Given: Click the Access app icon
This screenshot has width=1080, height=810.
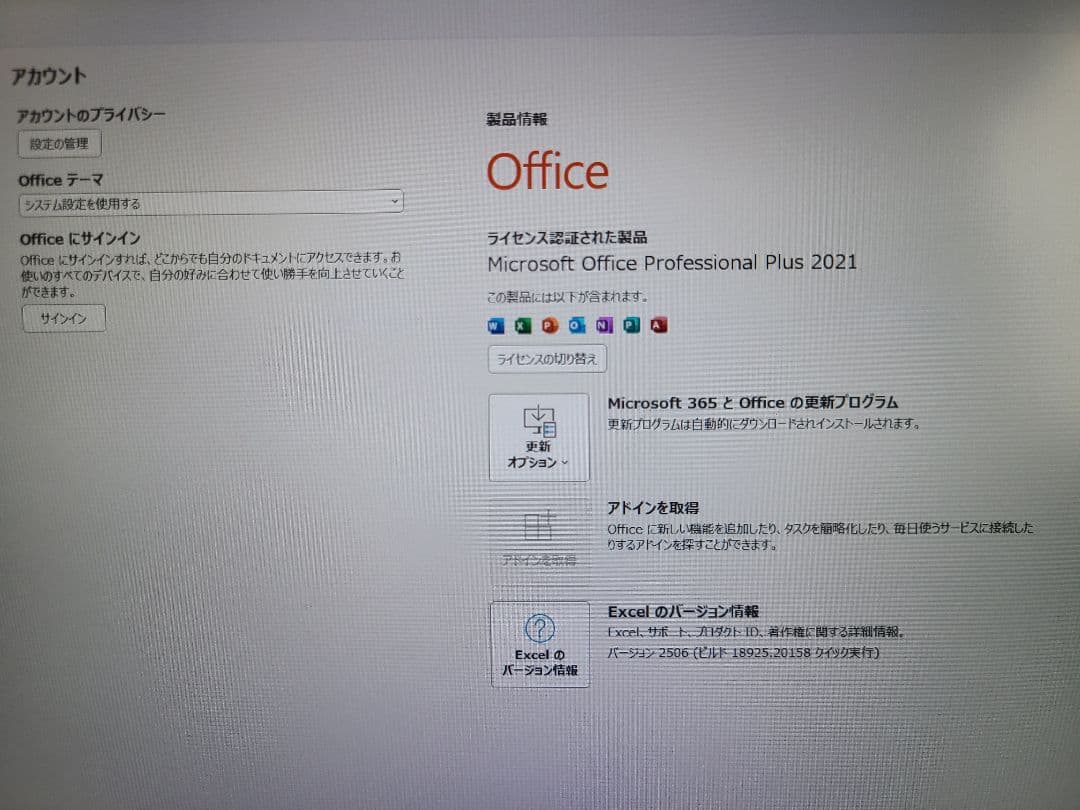Looking at the screenshot, I should [658, 324].
